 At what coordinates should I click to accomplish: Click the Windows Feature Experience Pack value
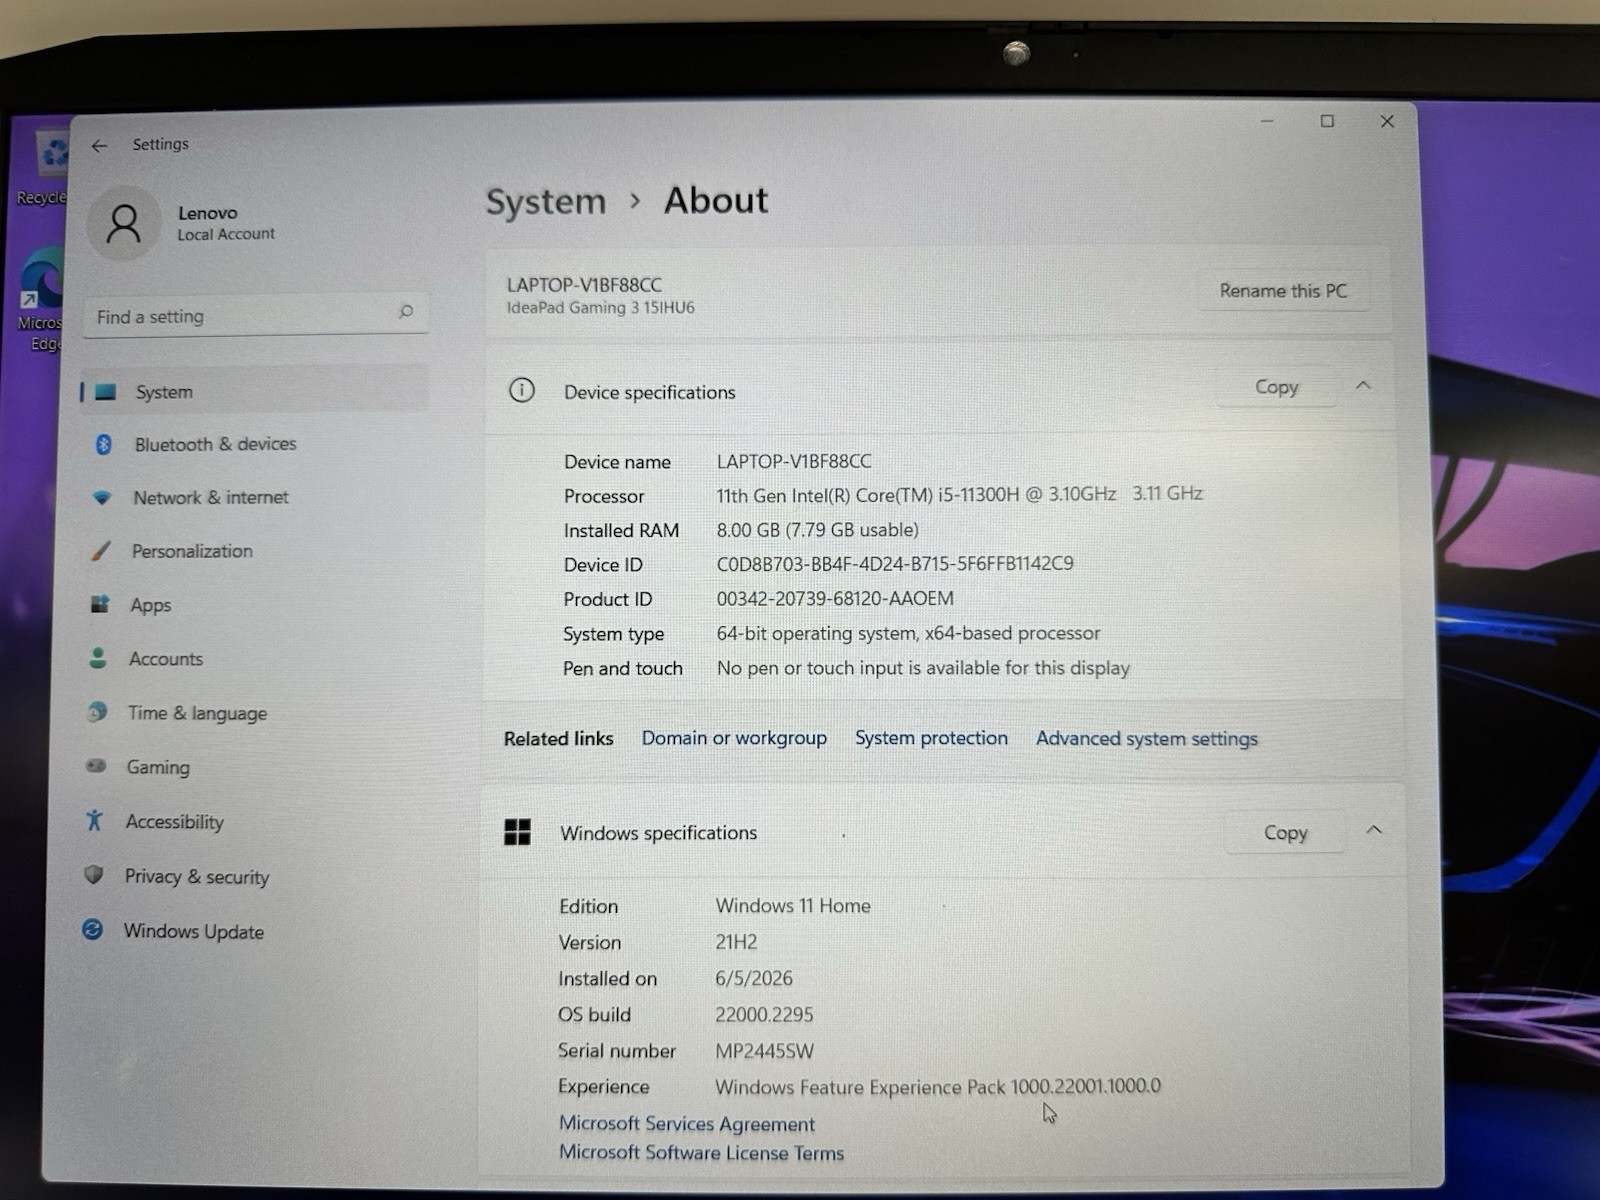(938, 1086)
